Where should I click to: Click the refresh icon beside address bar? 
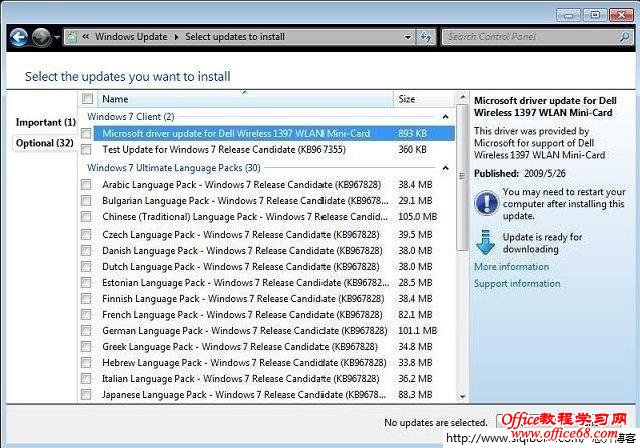(x=426, y=37)
